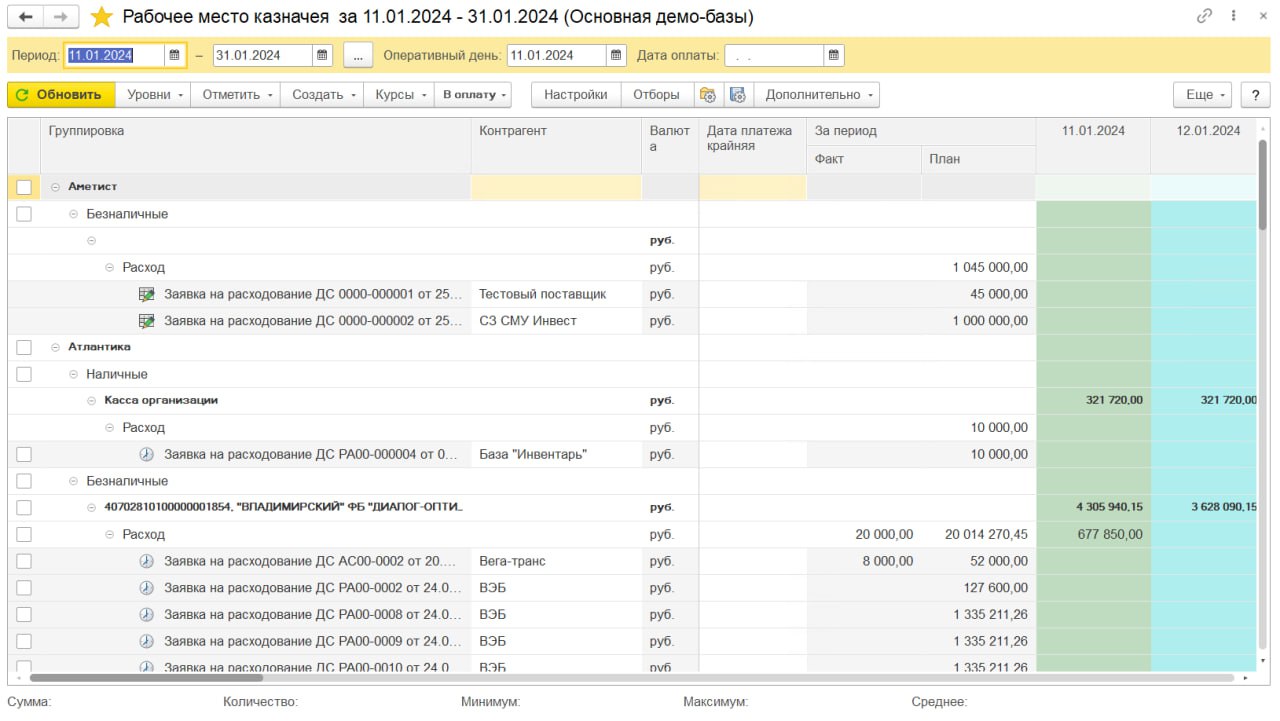Click the back navigation arrow
The image size is (1280, 721).
(26, 17)
